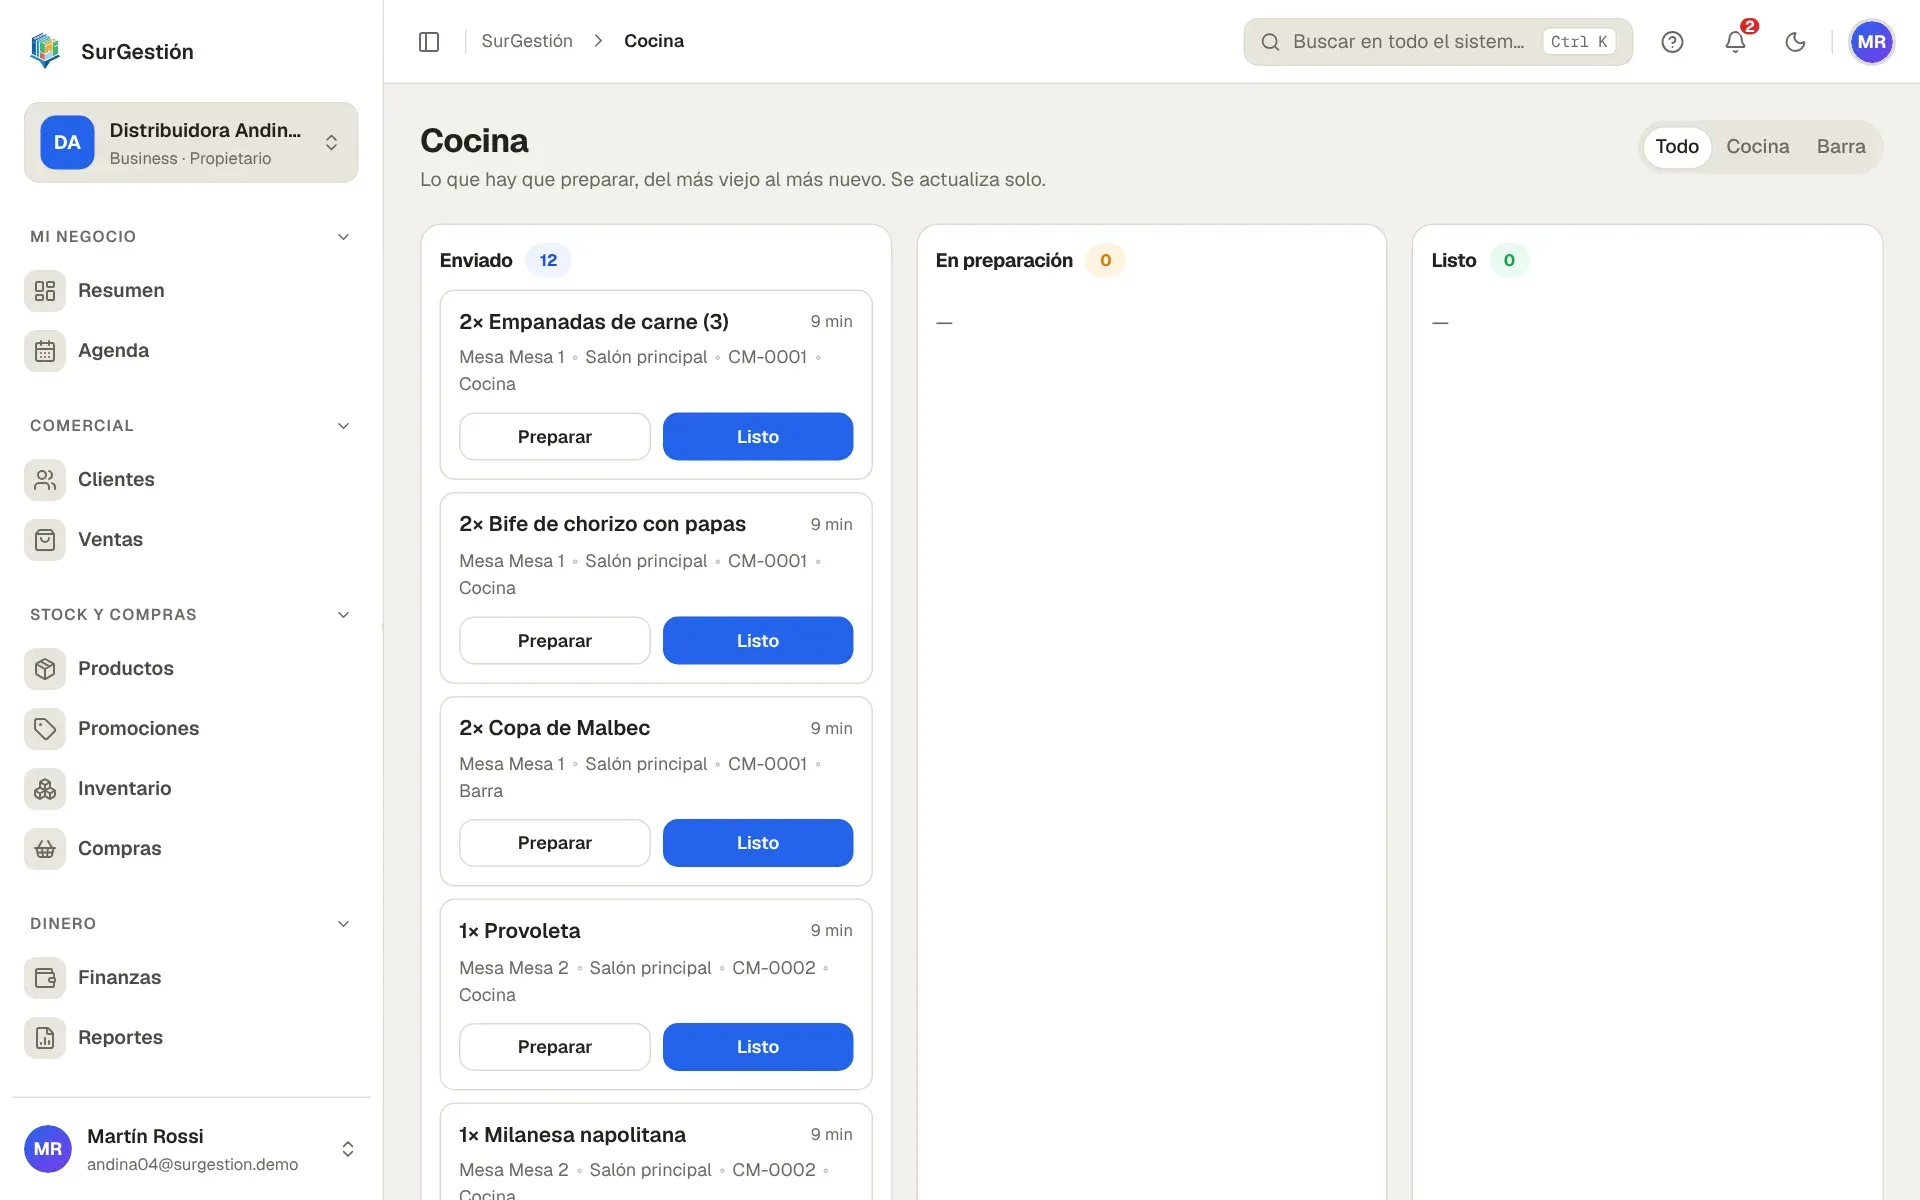Viewport: 1920px width, 1200px height.
Task: Open the notifications bell
Action: point(1735,41)
